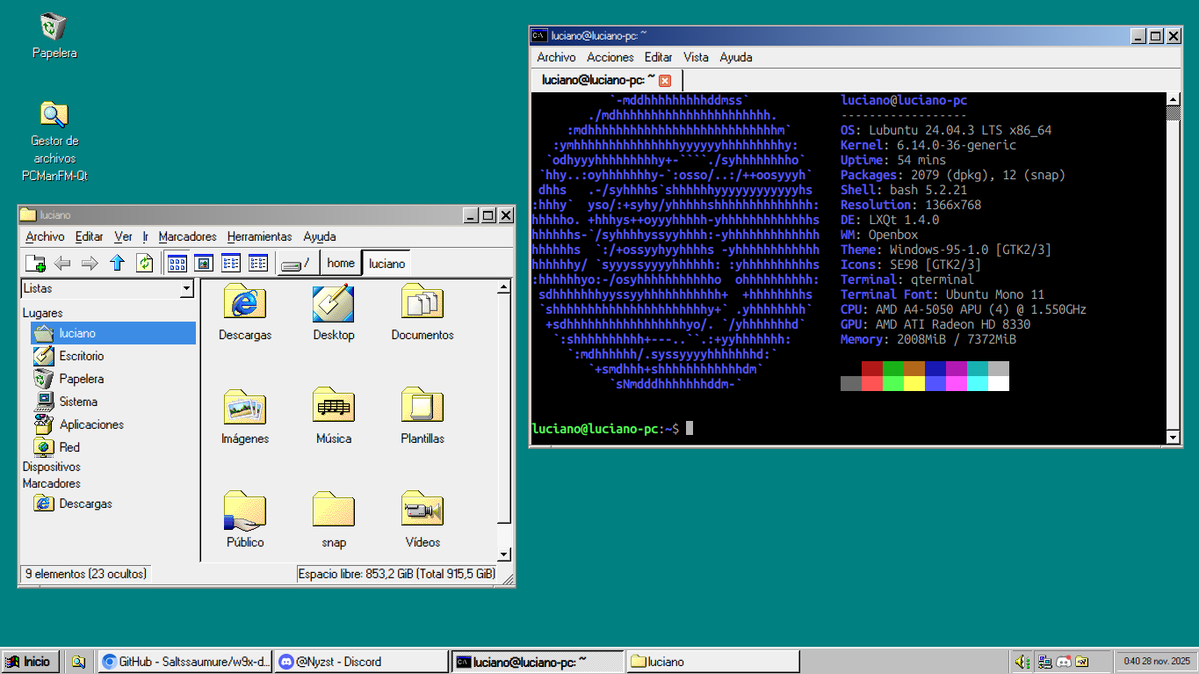1199x674 pixels.
Task: Open Discord tray icon
Action: click(x=1064, y=662)
